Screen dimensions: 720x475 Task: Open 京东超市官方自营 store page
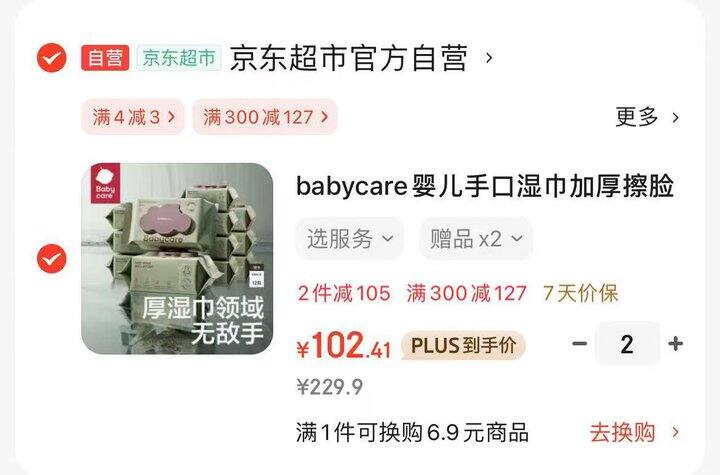349,58
